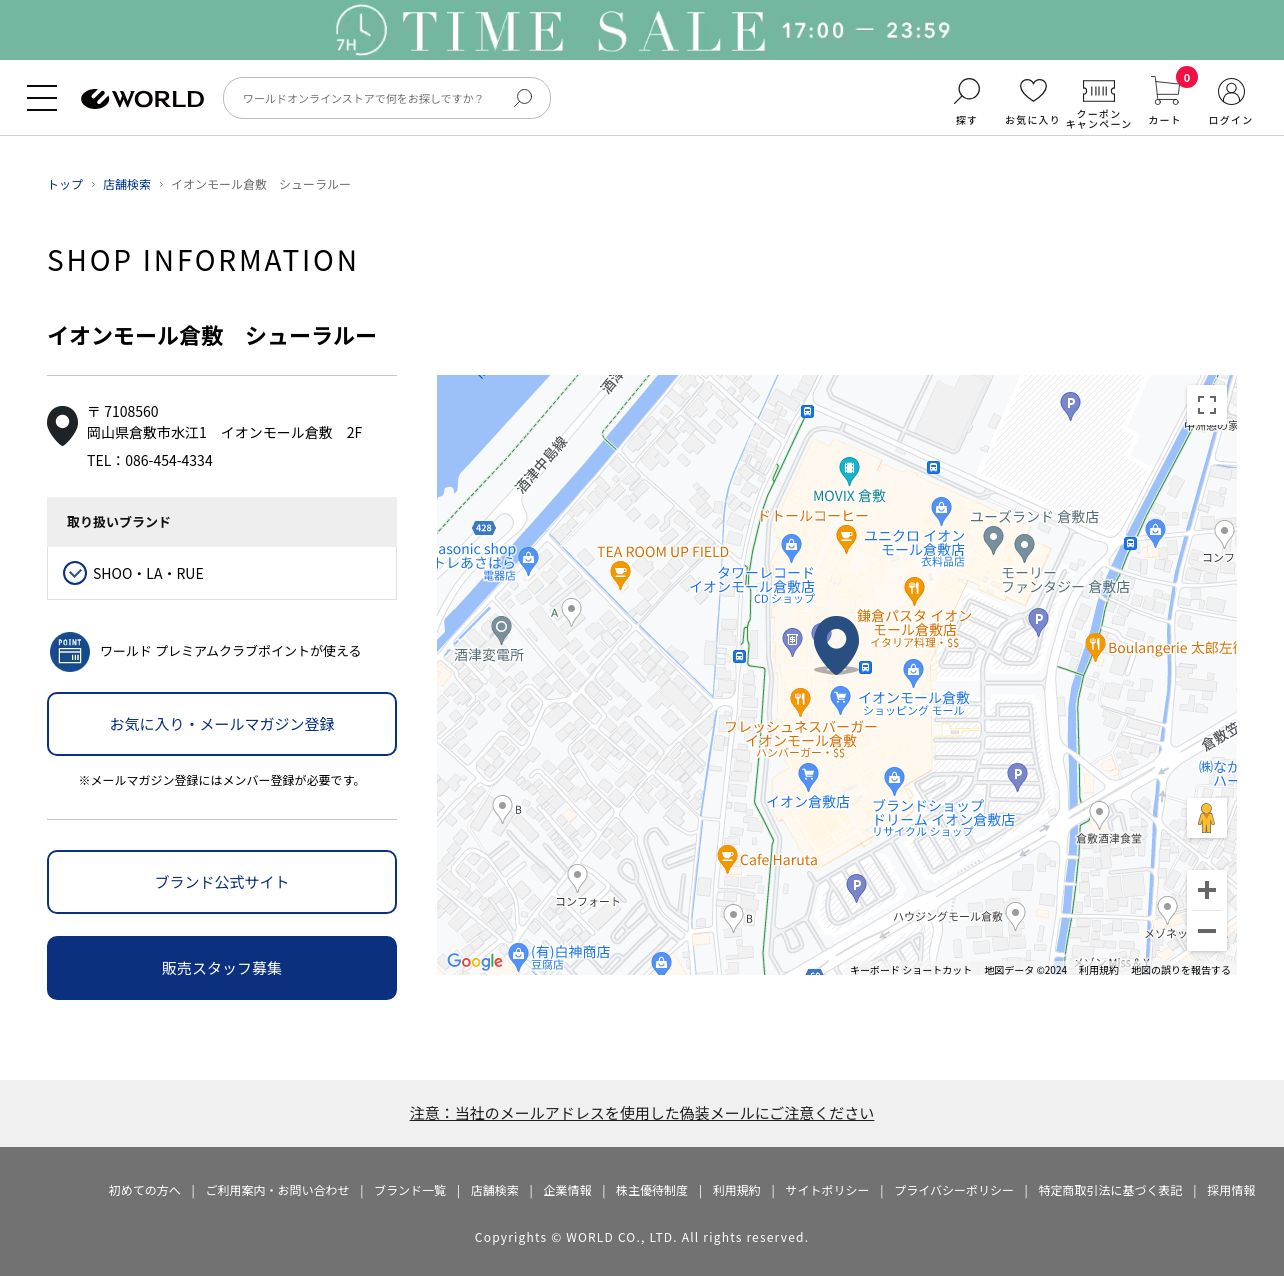Viewport: 1284px width, 1276px height.
Task: Open the hamburger menu
Action: [42, 98]
